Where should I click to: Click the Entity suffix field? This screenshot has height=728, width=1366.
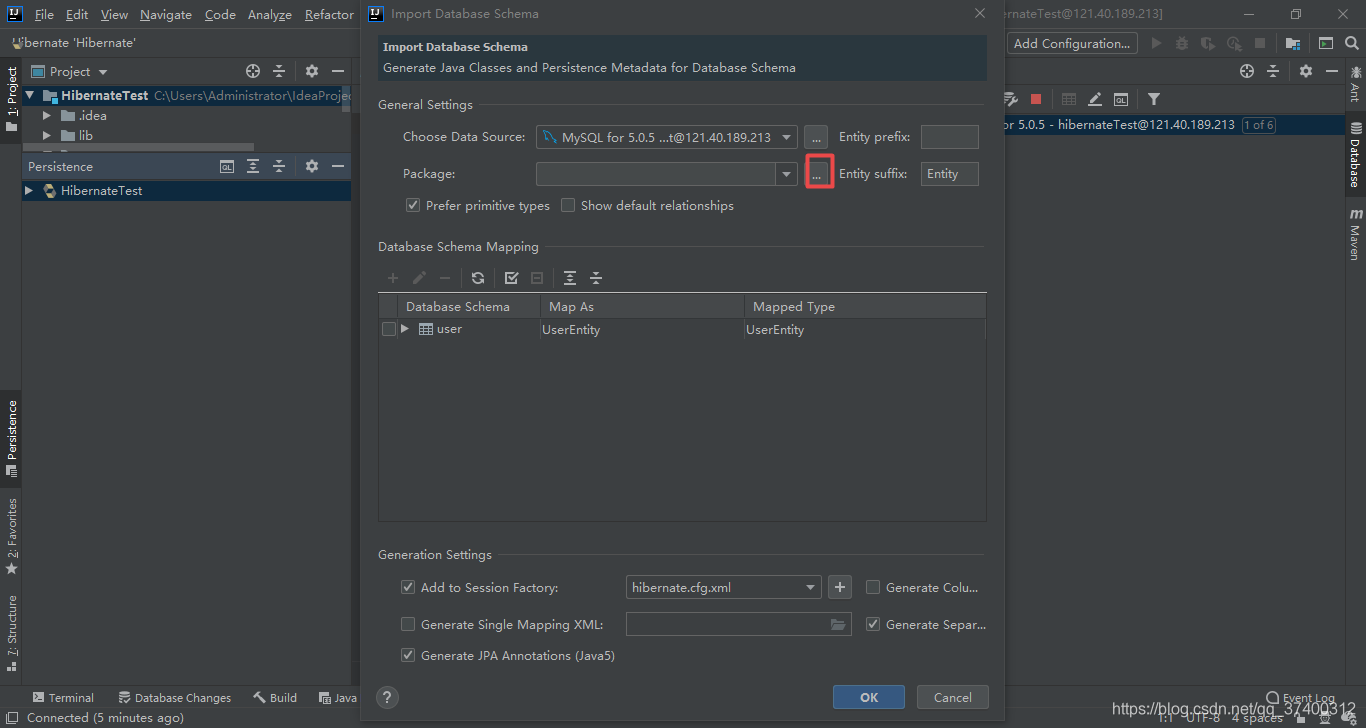pos(949,174)
